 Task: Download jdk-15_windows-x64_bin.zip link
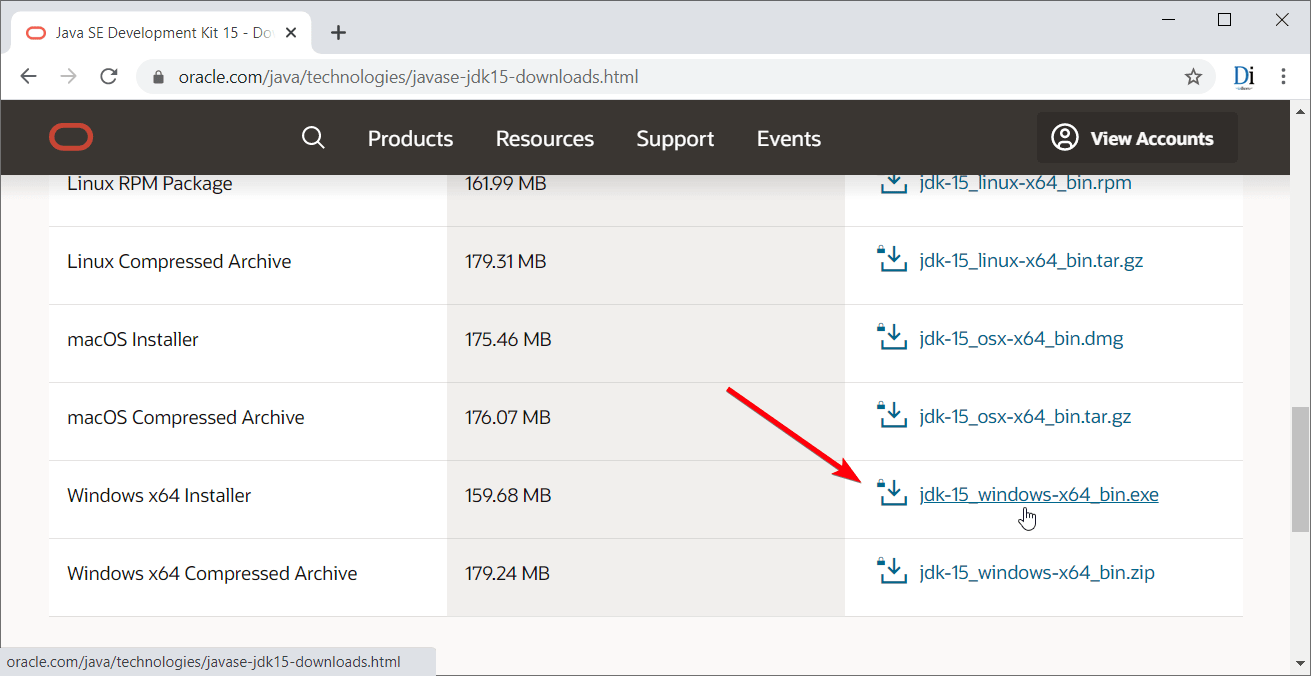pos(1037,574)
